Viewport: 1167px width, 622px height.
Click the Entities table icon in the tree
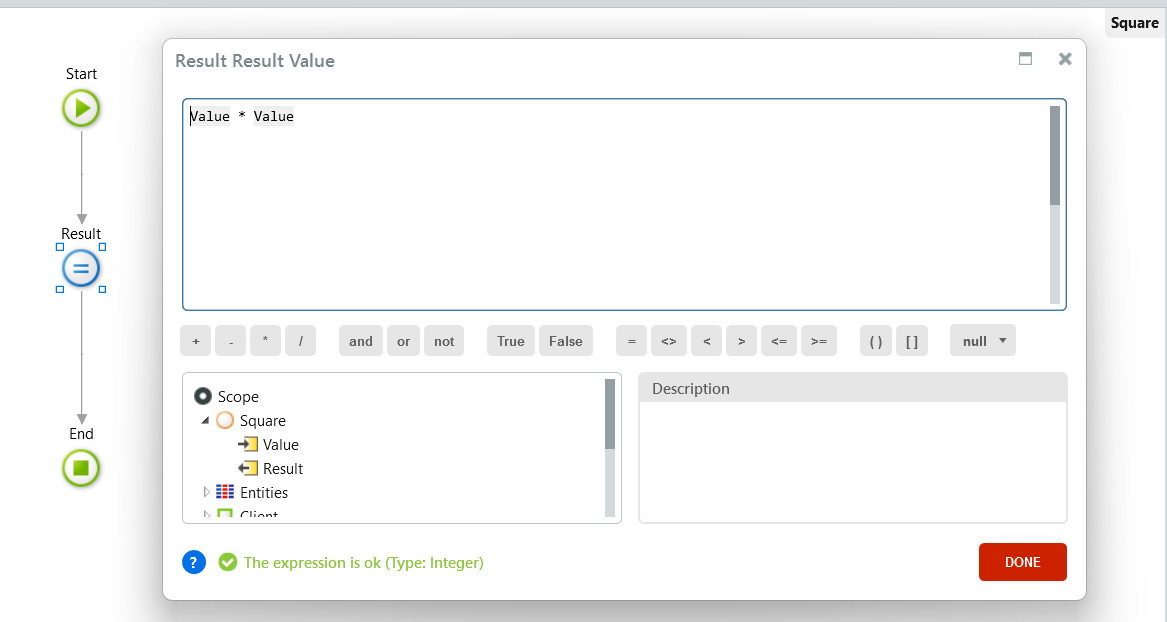[x=226, y=492]
